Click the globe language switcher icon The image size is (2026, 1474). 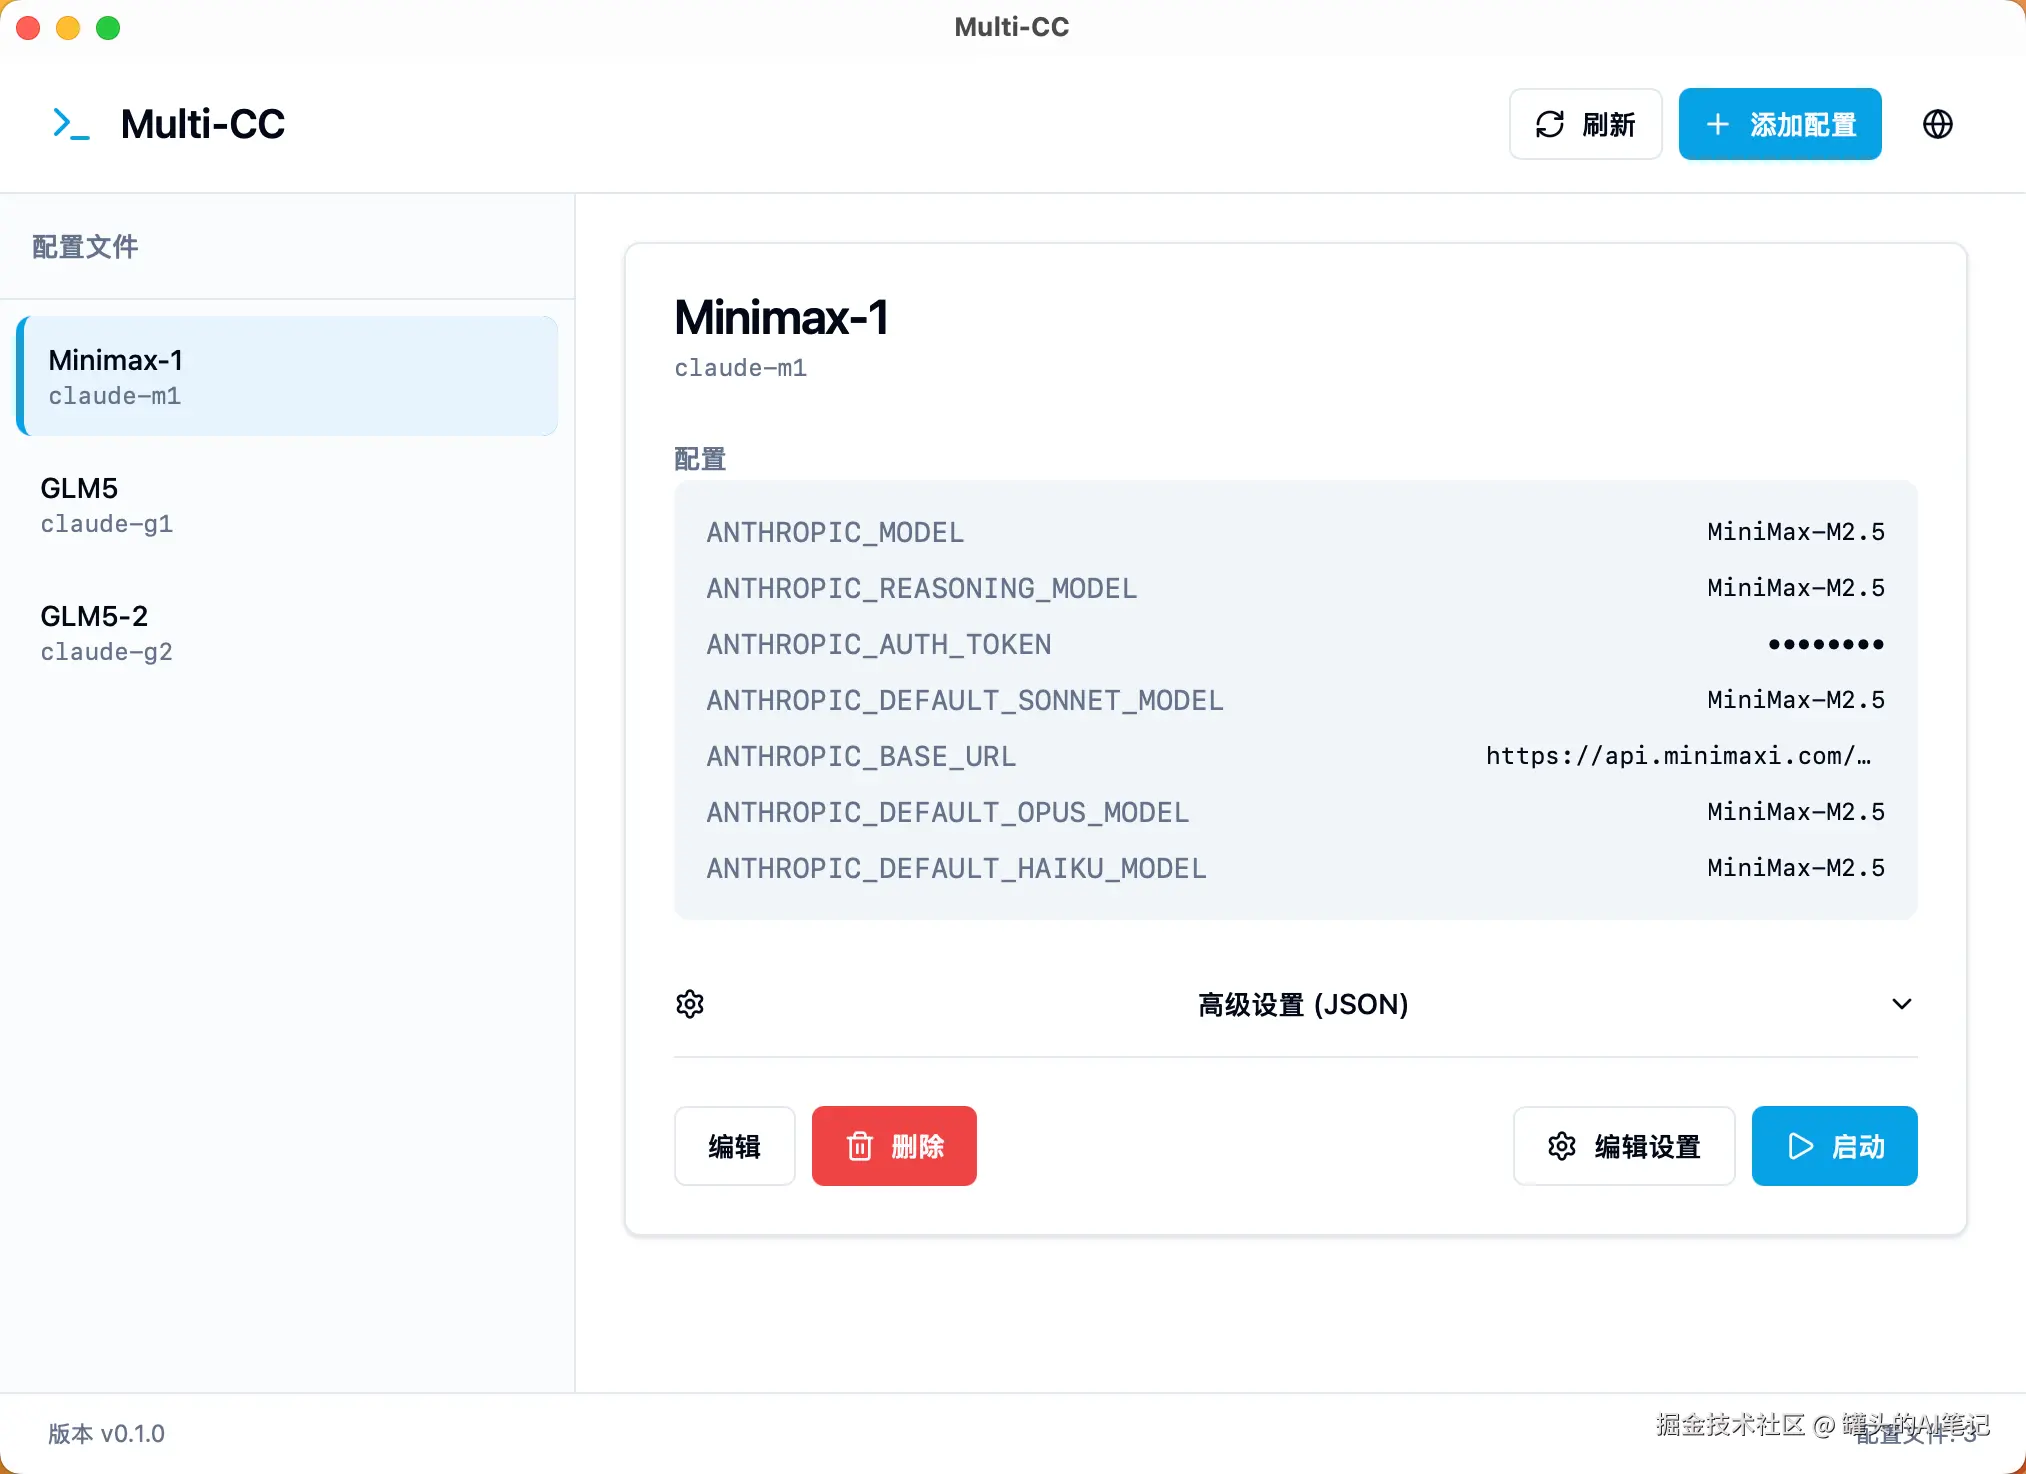tap(1937, 124)
